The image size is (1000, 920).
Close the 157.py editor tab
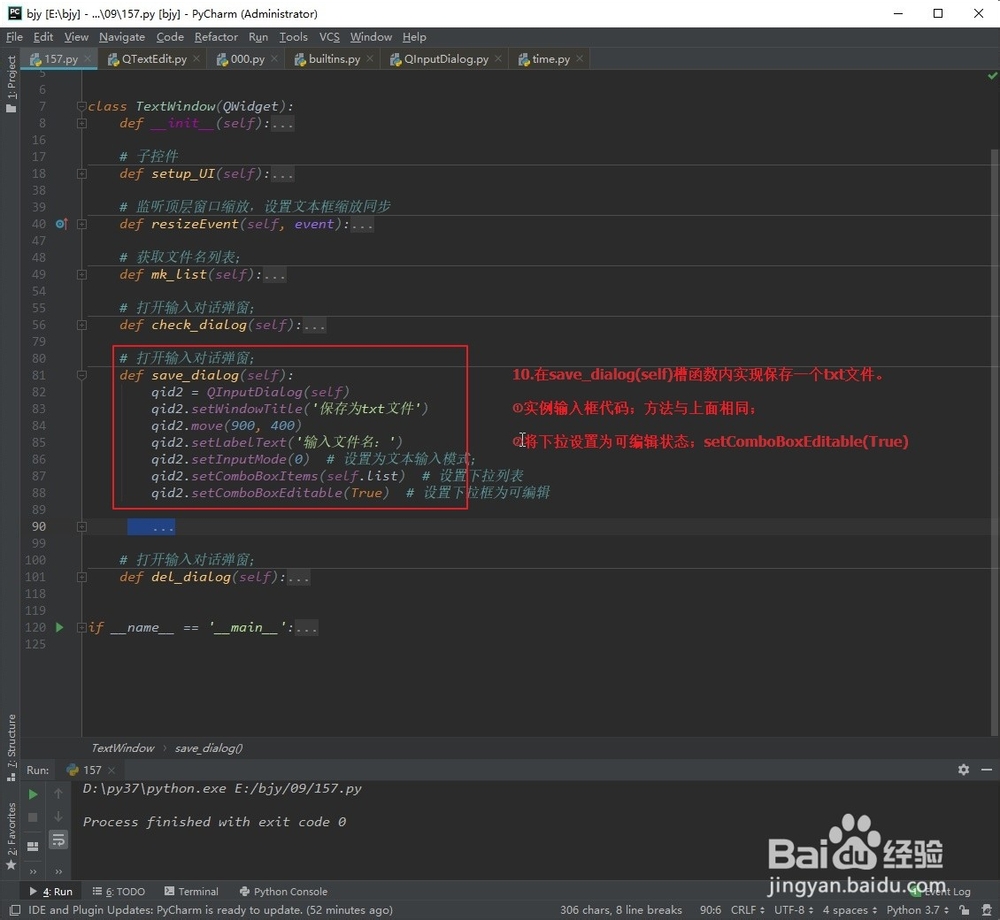coord(88,59)
